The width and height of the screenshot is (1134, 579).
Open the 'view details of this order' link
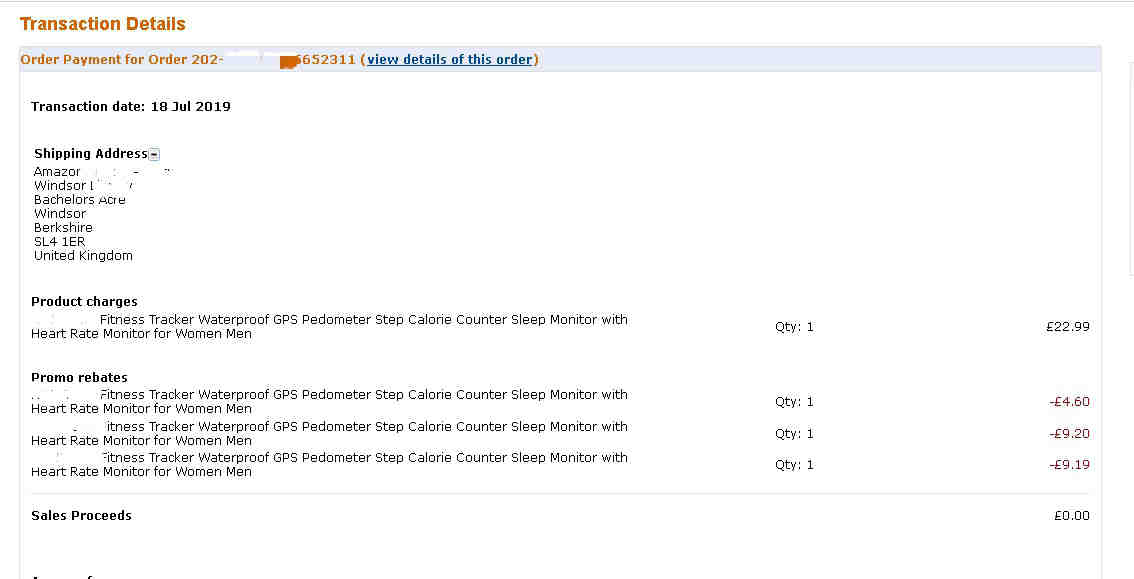[450, 59]
